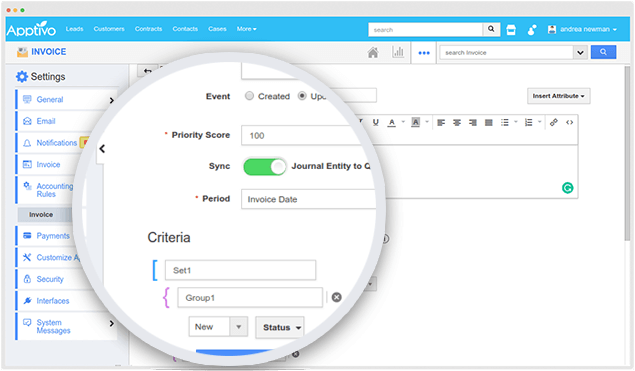Open the Leads menu
The width and height of the screenshot is (635, 371).
[x=75, y=29]
